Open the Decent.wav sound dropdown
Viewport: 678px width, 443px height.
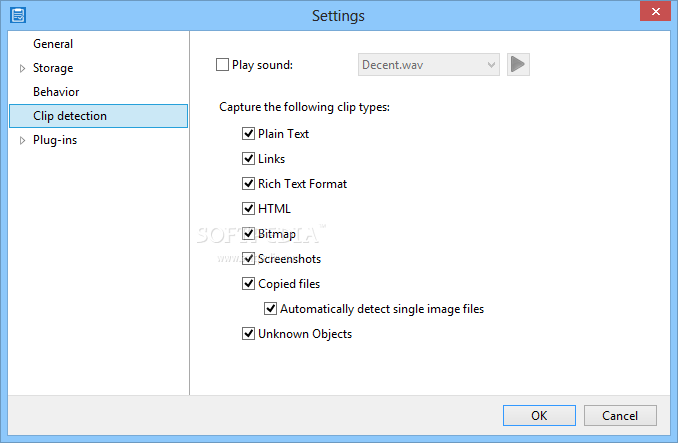[x=429, y=65]
